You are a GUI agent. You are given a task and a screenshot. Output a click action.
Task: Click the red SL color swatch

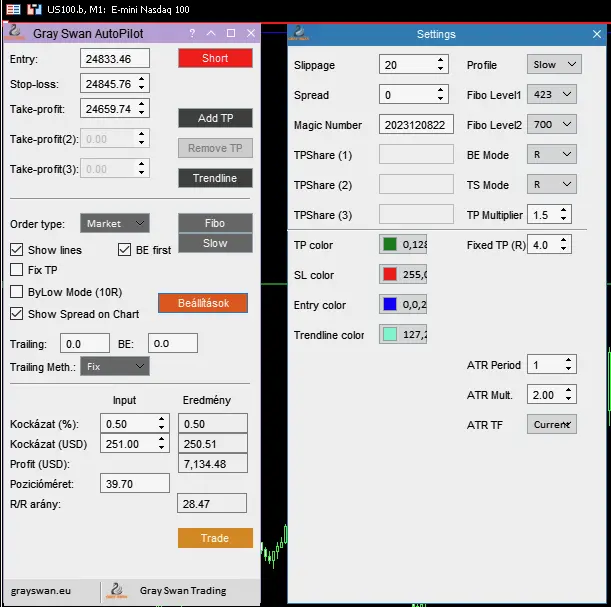[x=390, y=274]
